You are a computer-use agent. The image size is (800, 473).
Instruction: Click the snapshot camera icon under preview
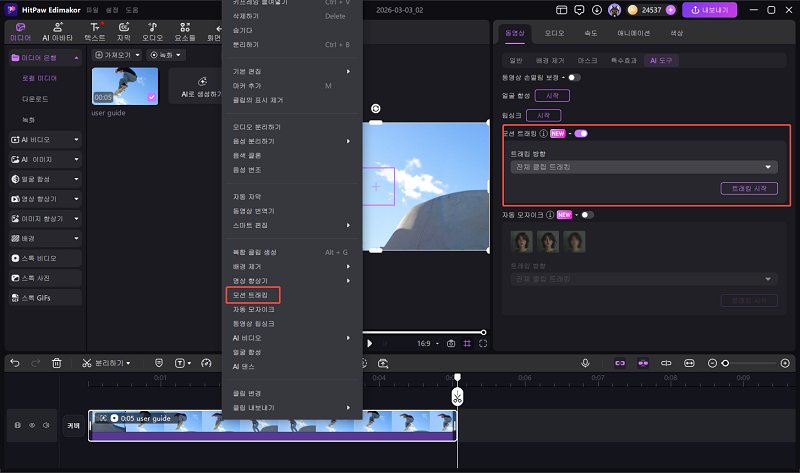pos(451,343)
